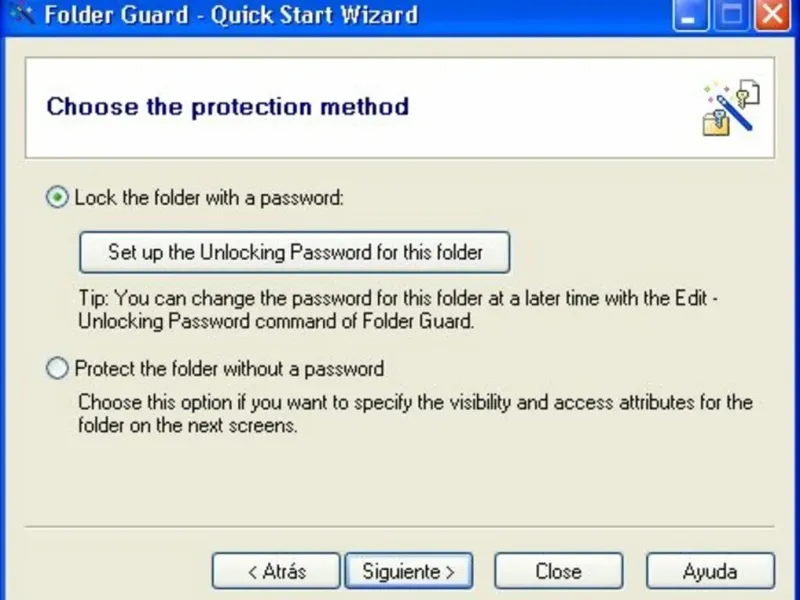This screenshot has height=600, width=800.
Task: Click the separator line above the navigation buttons
Action: click(400, 526)
